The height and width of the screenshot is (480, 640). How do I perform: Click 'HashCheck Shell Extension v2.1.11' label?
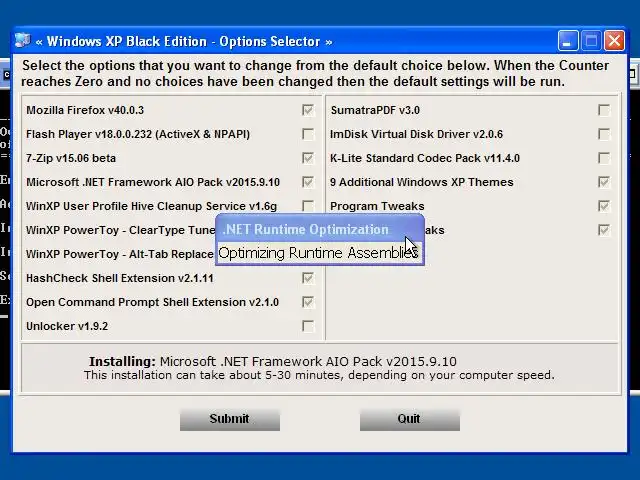click(x=120, y=278)
